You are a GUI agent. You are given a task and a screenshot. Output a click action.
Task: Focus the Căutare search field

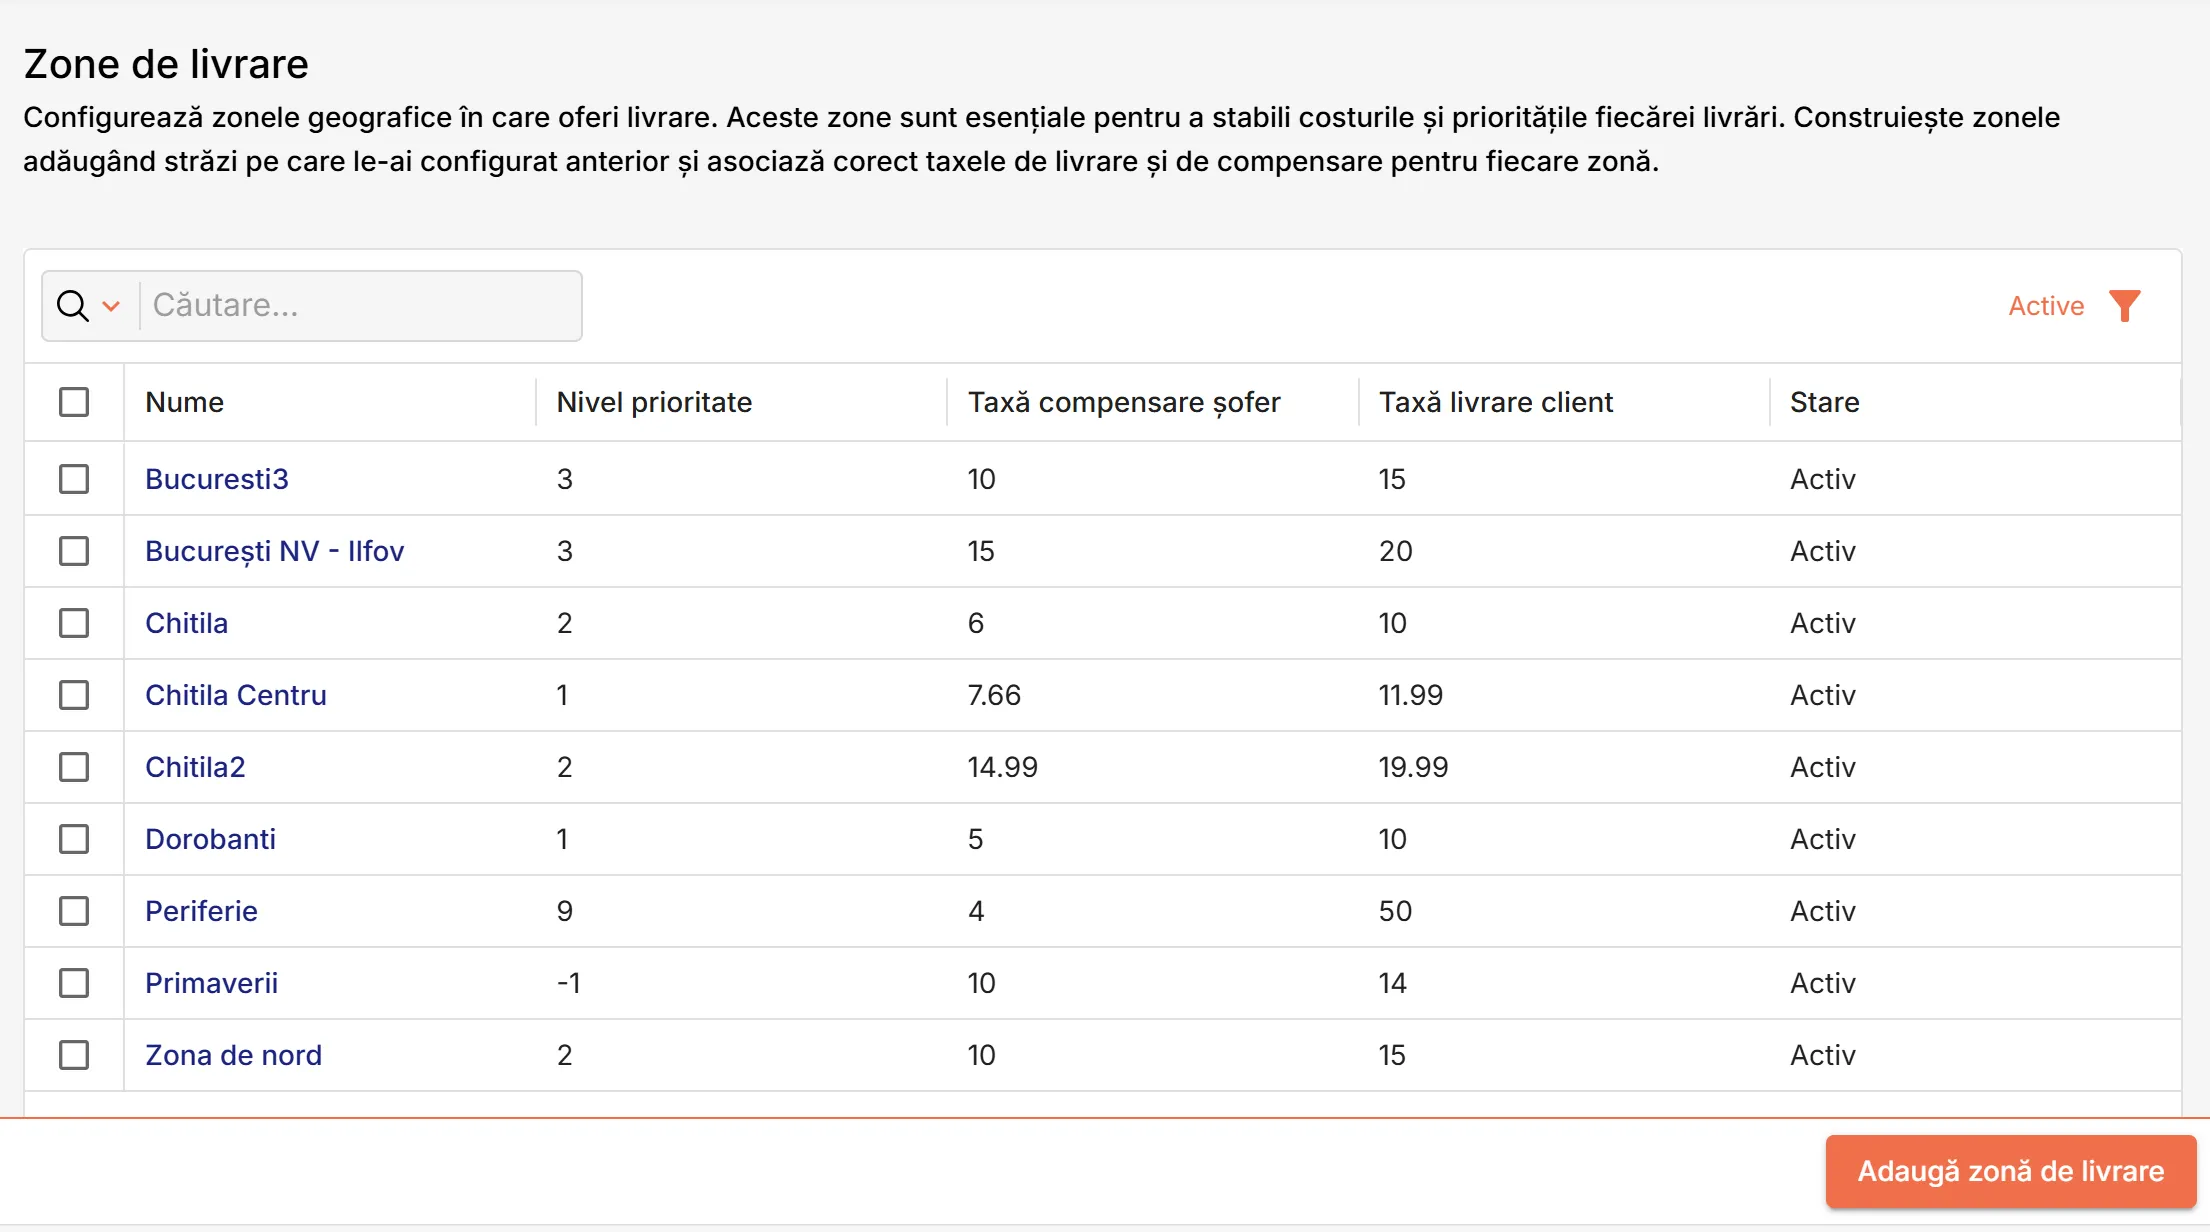[x=360, y=306]
